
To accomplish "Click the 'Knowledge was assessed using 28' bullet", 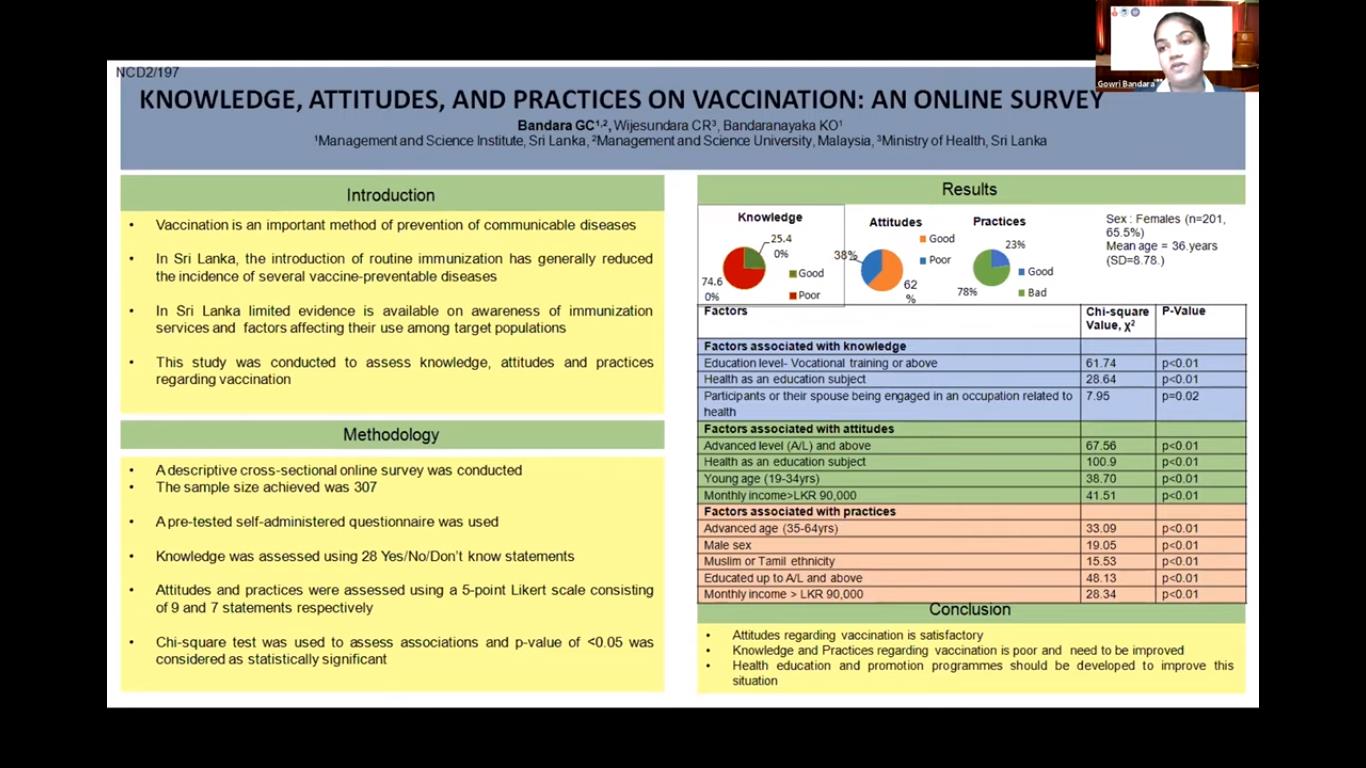I will pos(365,556).
